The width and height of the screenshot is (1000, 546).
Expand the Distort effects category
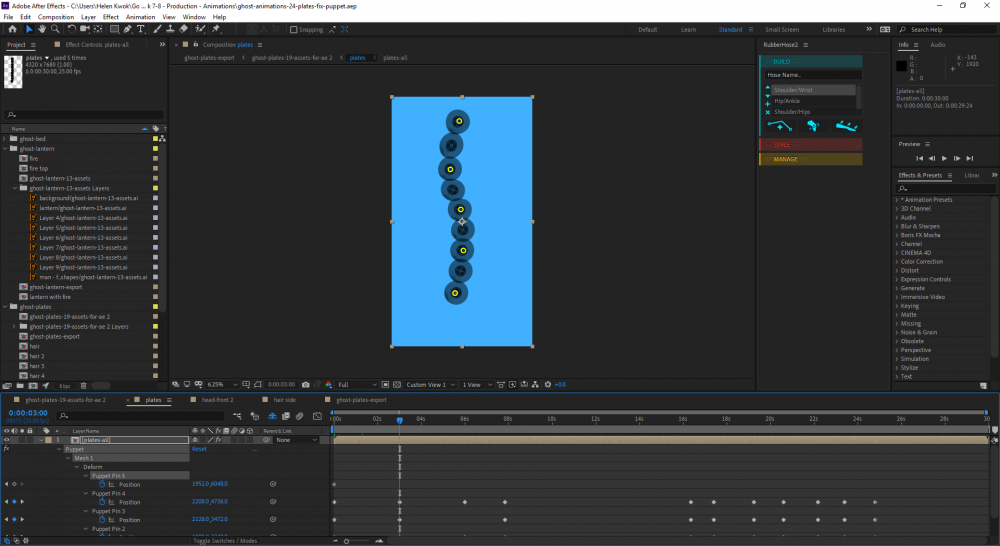point(897,270)
